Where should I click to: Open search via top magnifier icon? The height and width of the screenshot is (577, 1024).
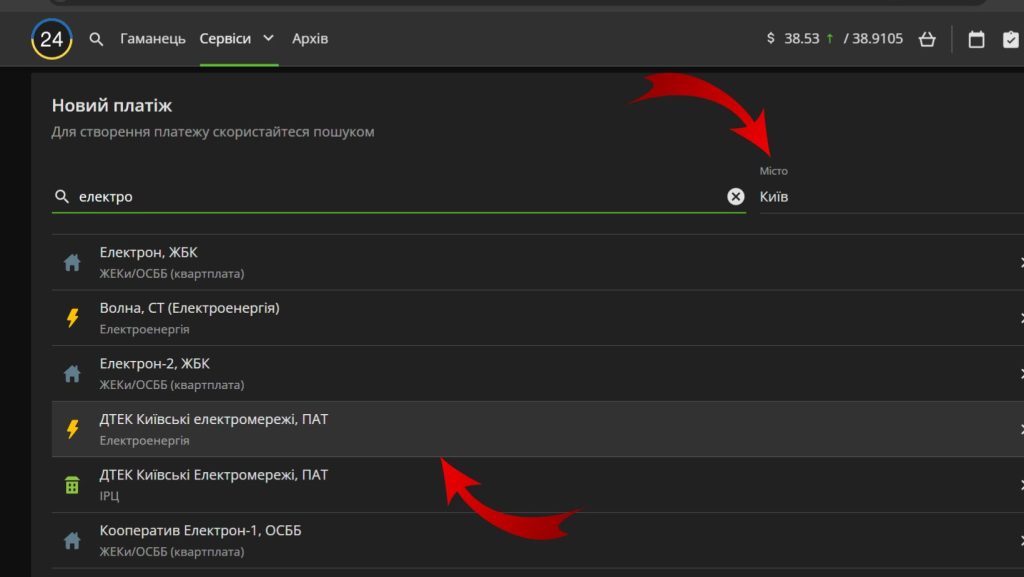96,39
